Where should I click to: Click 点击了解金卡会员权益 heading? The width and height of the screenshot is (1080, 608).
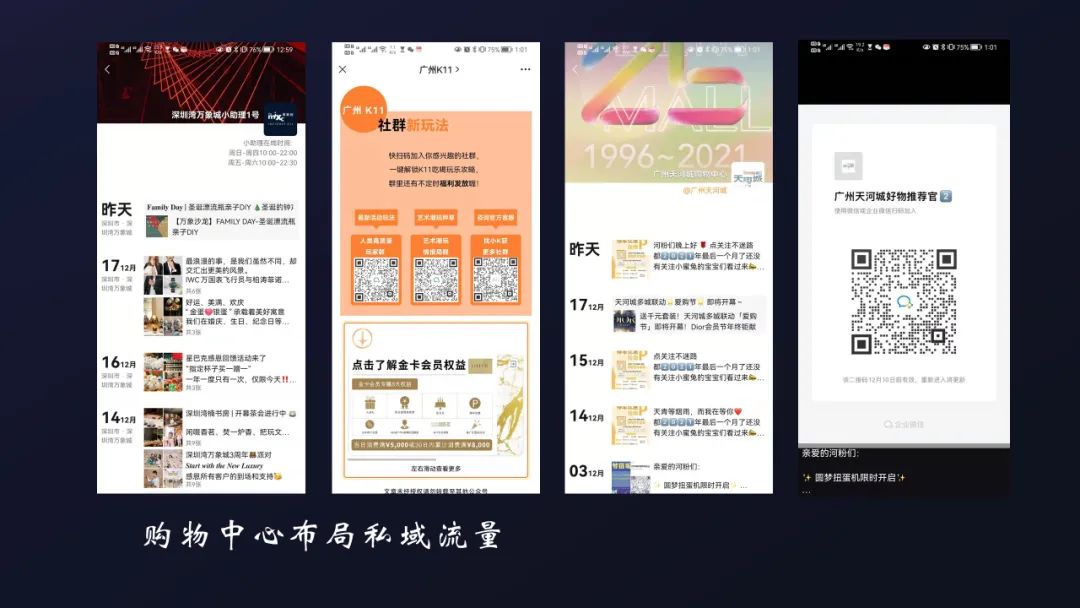pos(409,366)
